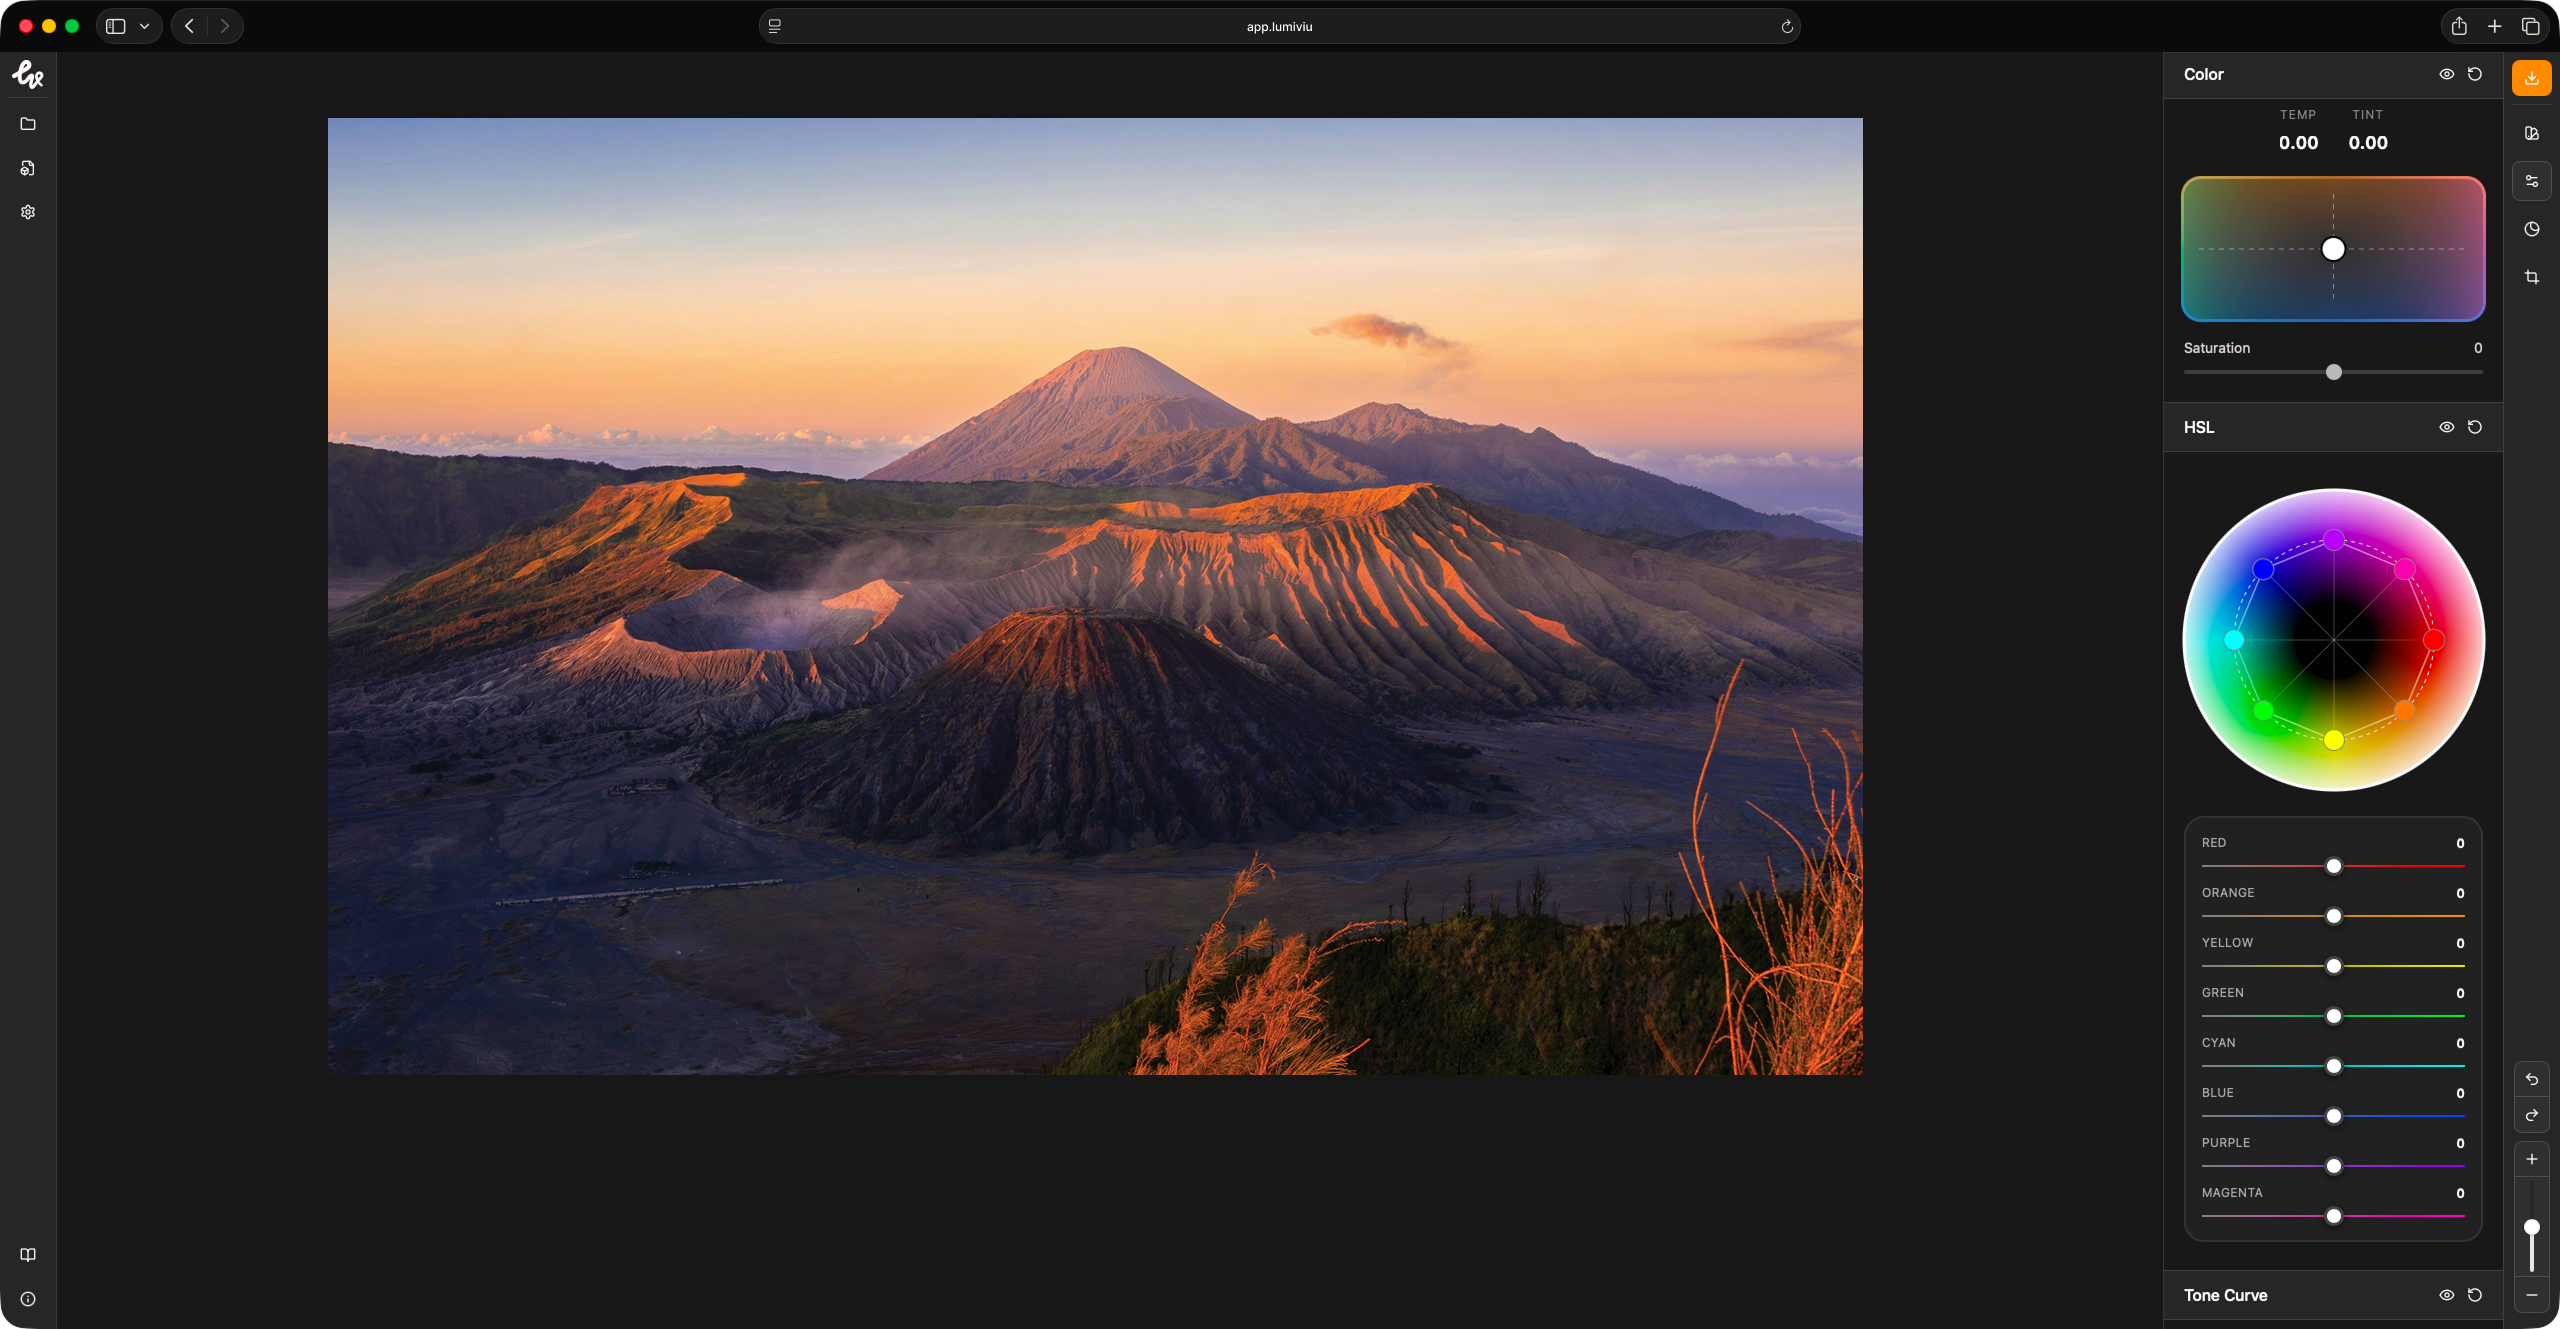Open the browser sidebar dropdown chevron
Screen dimensions: 2560x1329
145,26
